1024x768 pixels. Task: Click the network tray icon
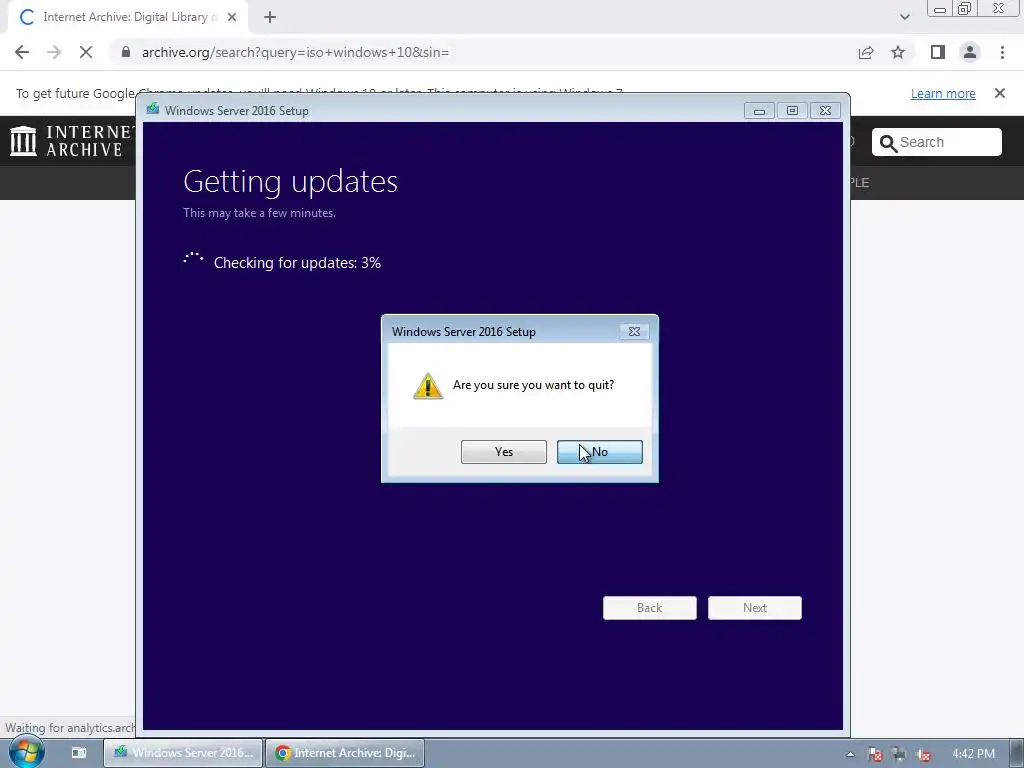(899, 754)
